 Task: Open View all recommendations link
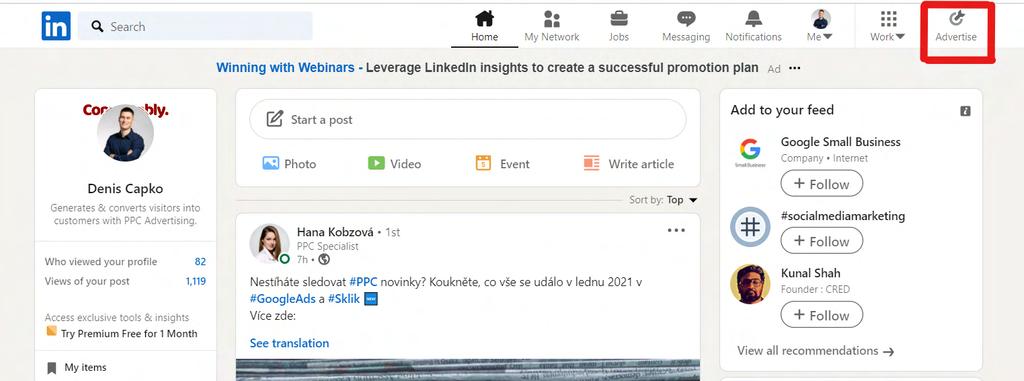815,351
